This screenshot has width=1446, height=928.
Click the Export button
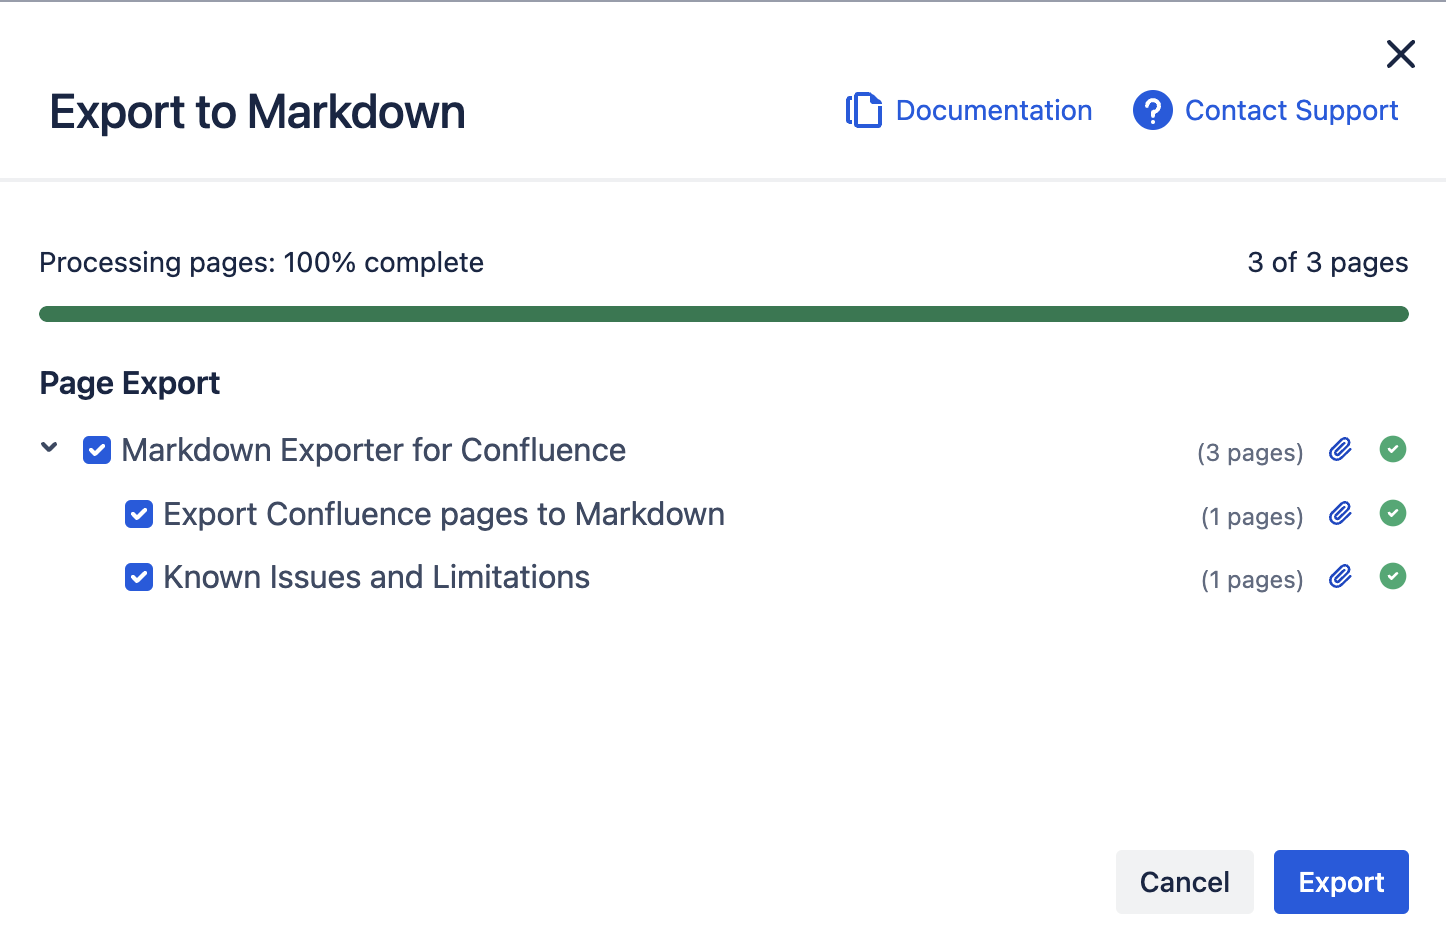tap(1341, 881)
